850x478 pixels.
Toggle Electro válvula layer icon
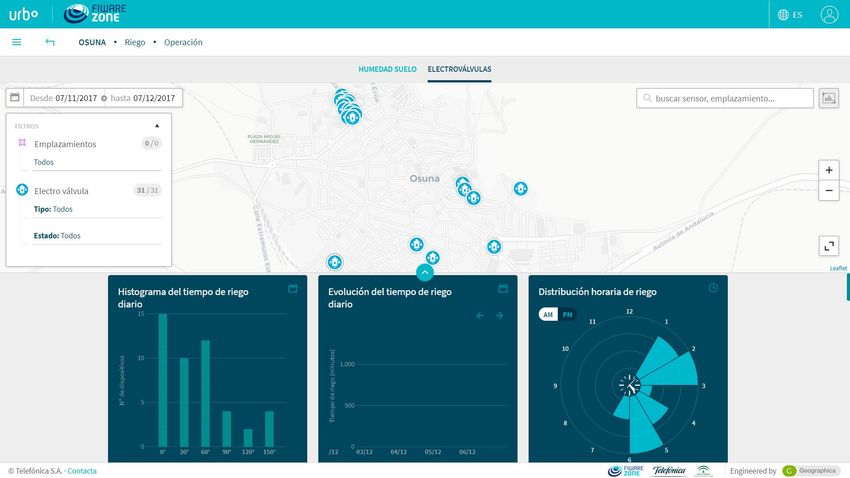tap(22, 190)
